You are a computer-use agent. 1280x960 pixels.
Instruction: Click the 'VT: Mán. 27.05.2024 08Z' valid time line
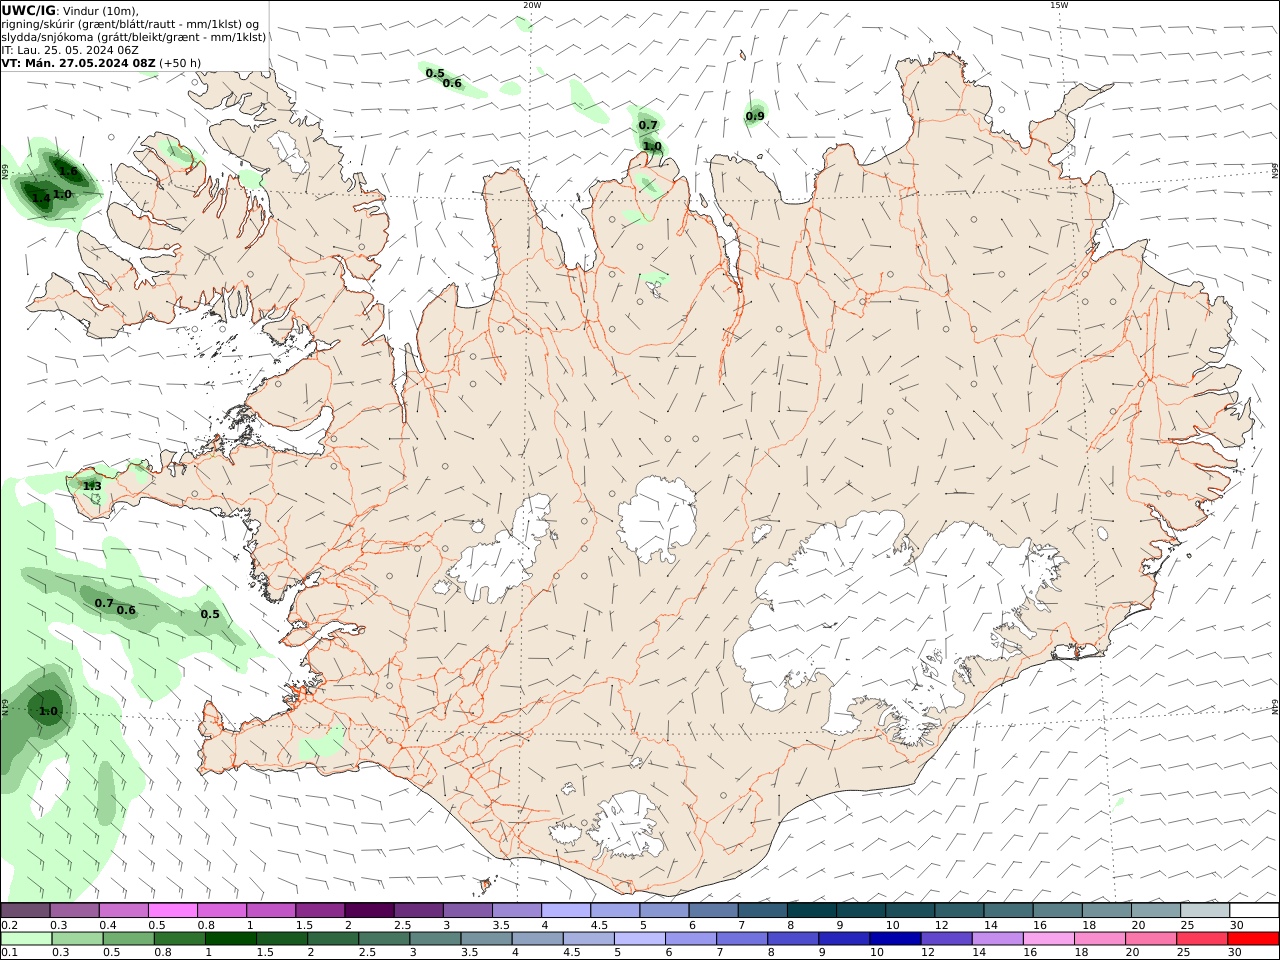79,63
